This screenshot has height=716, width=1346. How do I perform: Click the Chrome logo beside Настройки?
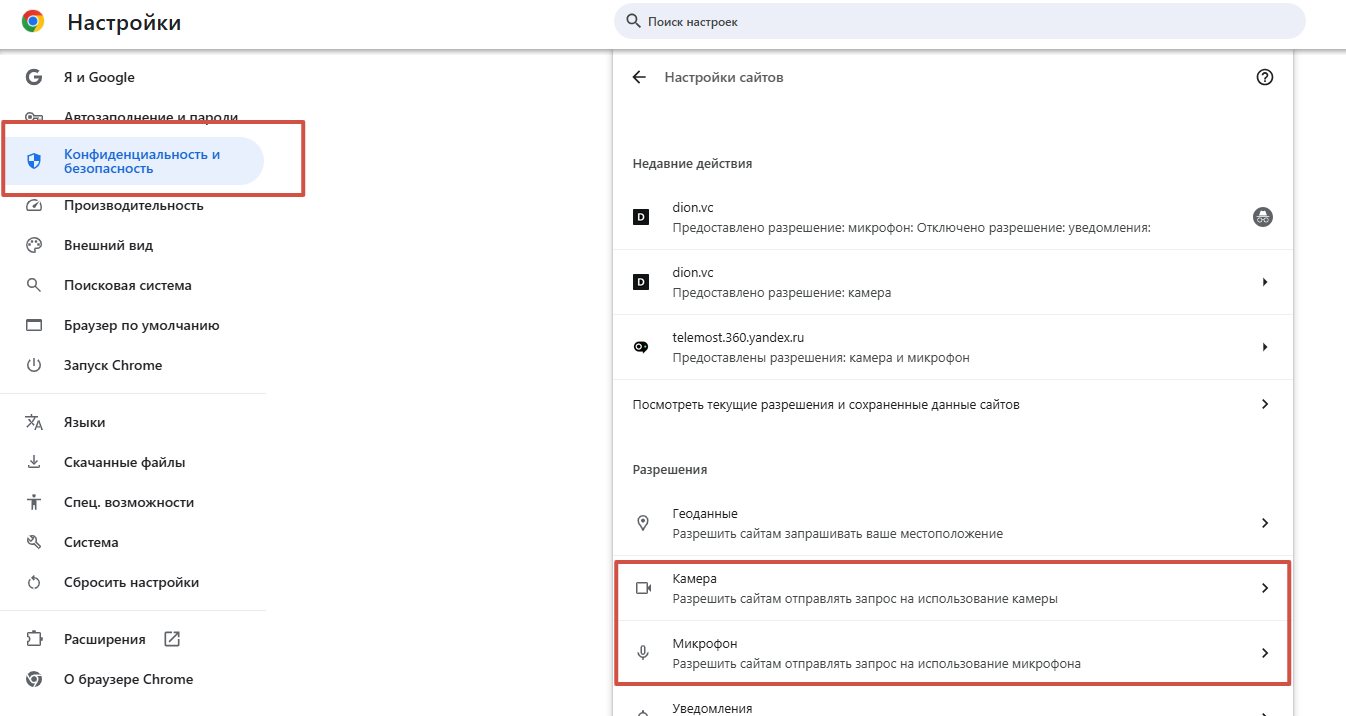coord(33,21)
